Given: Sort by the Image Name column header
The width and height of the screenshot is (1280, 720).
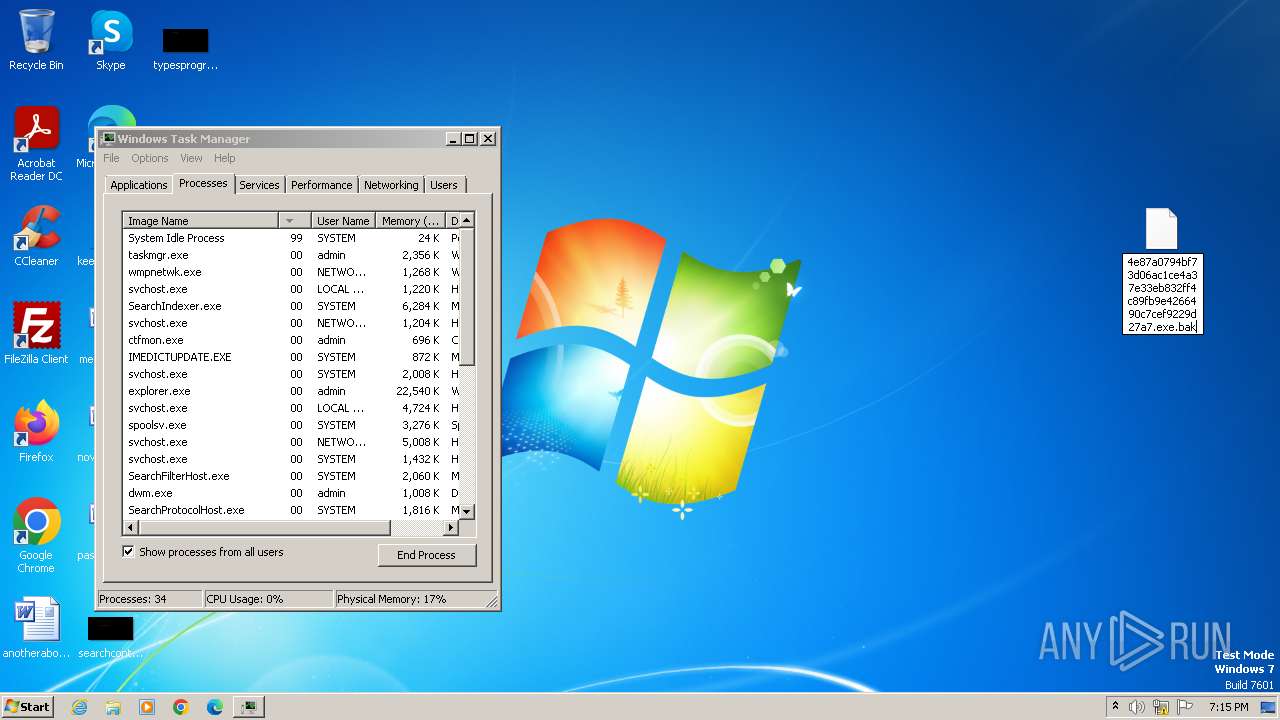Looking at the screenshot, I should (201, 221).
